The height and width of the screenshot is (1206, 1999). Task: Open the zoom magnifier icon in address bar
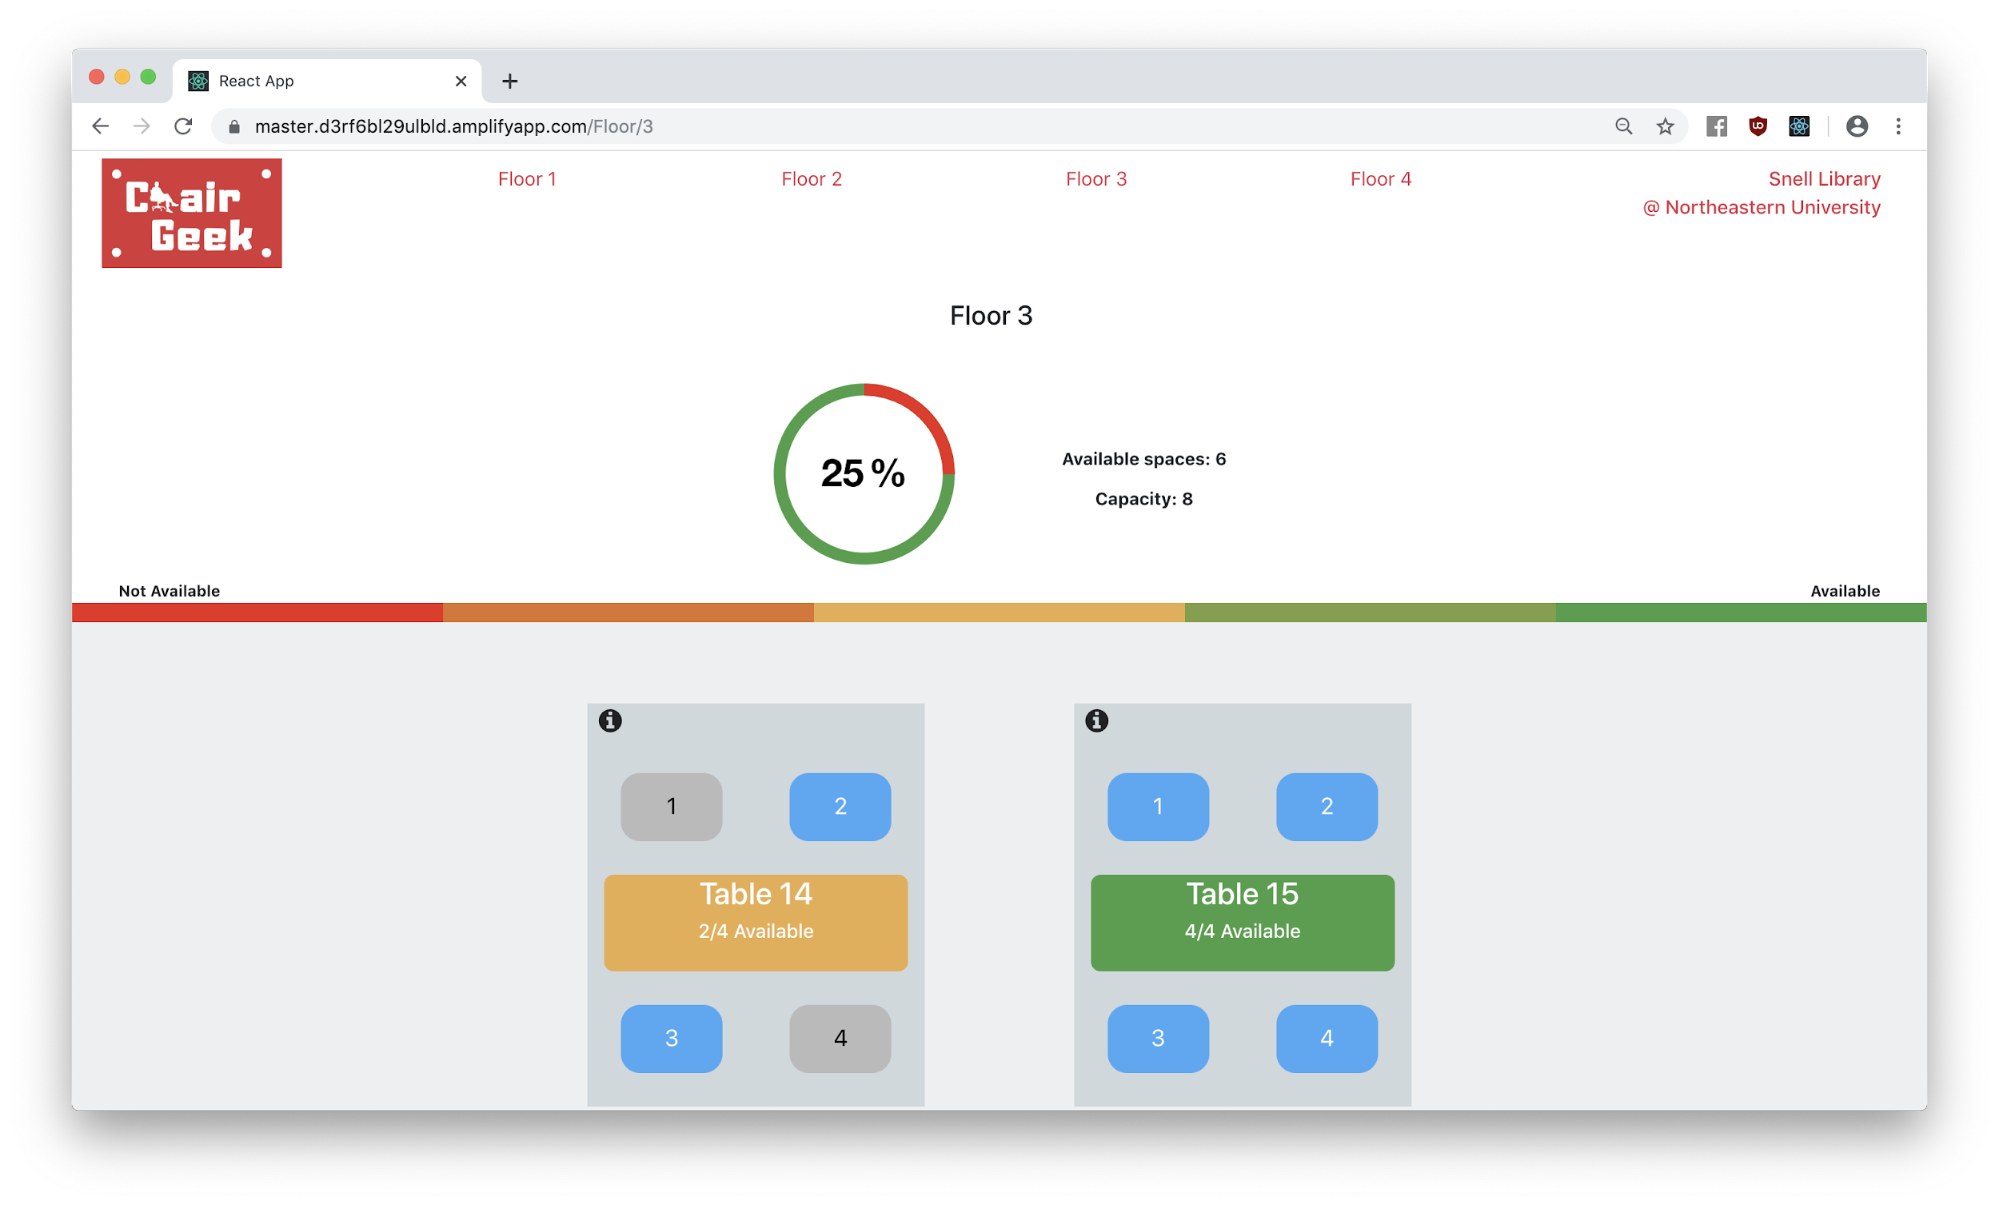click(x=1624, y=126)
